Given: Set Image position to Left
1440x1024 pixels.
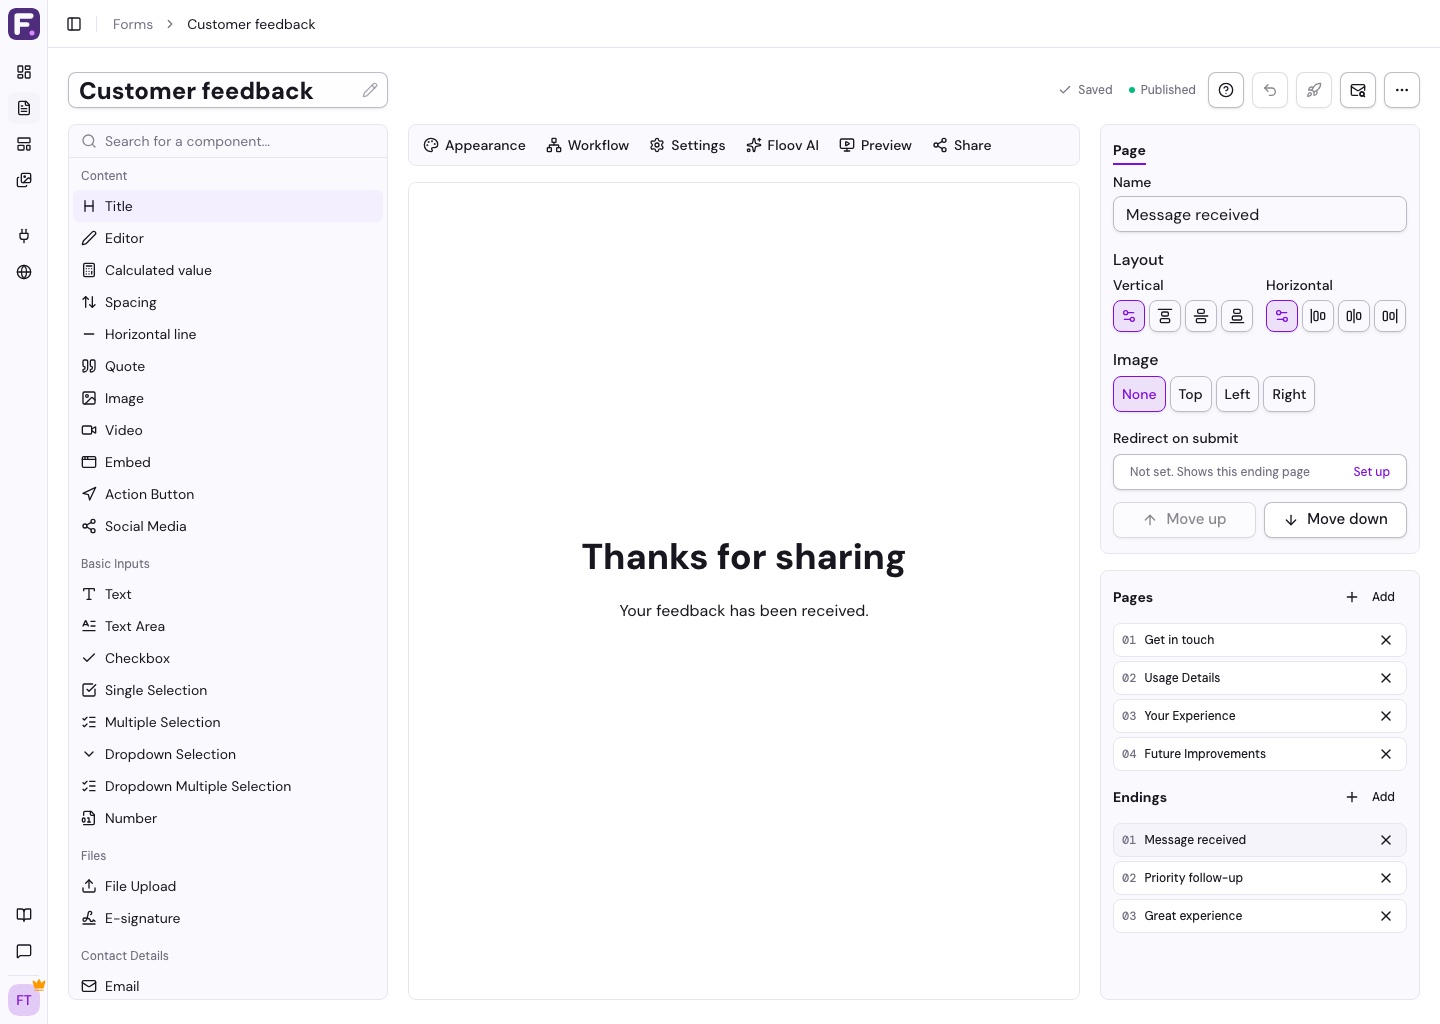Looking at the screenshot, I should pos(1237,394).
